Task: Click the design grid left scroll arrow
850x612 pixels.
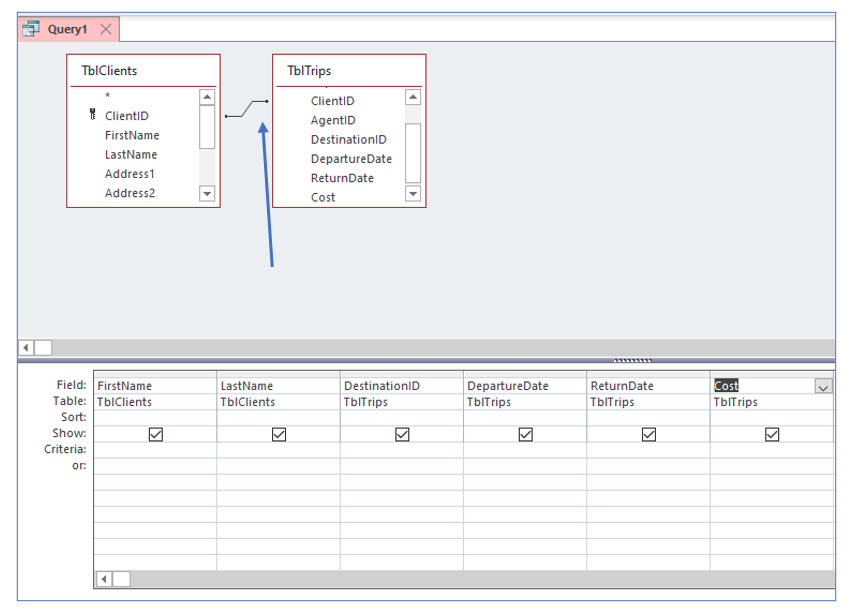Action: [x=104, y=579]
